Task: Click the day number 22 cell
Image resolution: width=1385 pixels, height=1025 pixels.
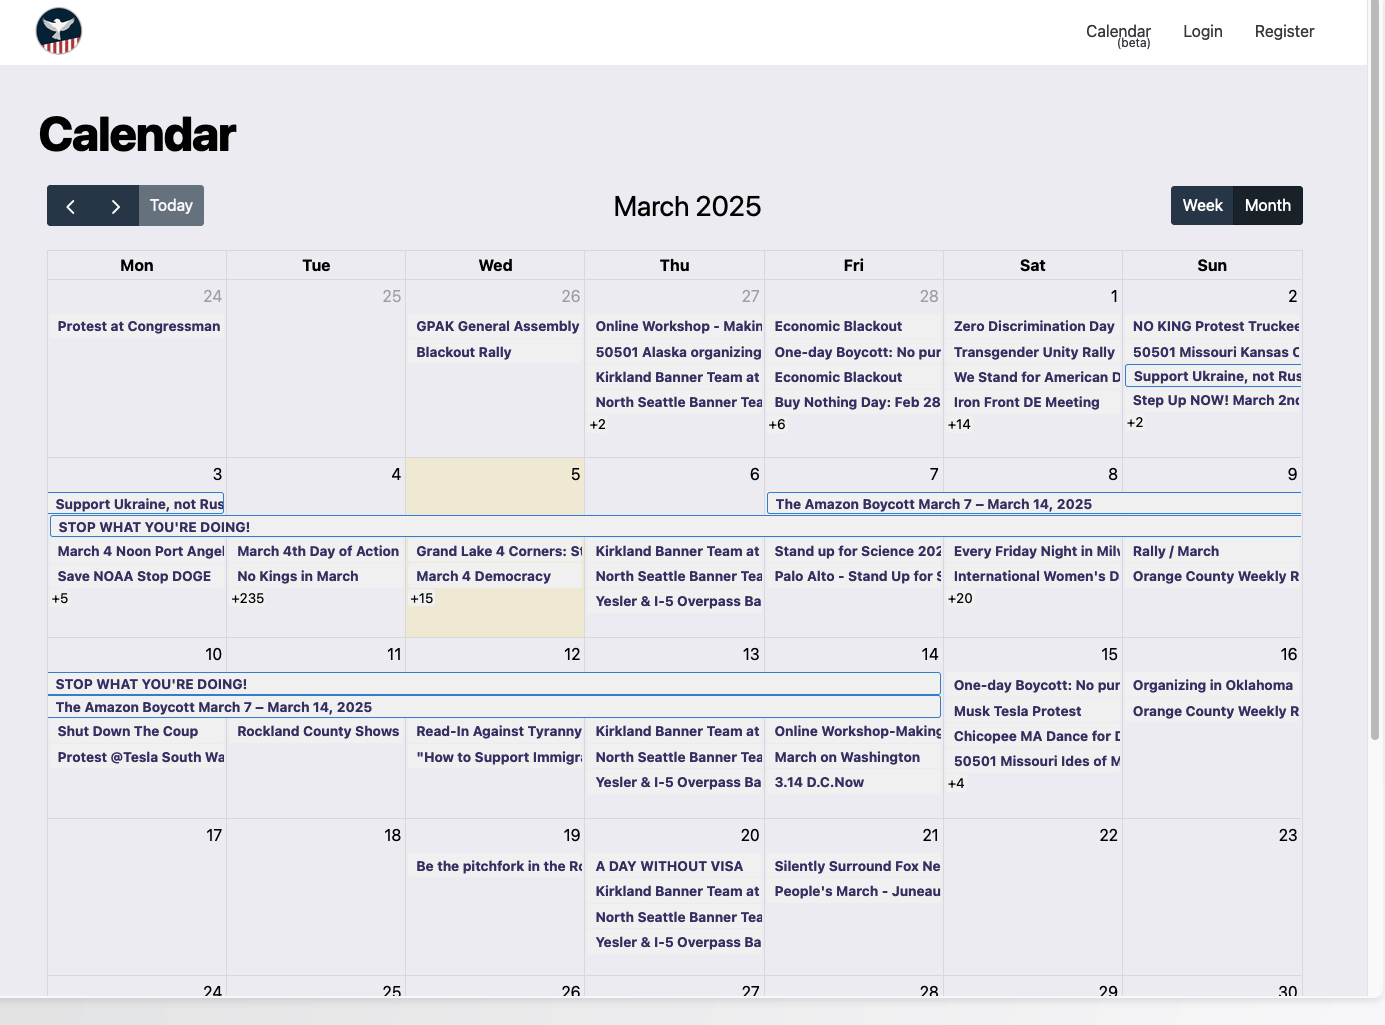Action: point(1108,835)
